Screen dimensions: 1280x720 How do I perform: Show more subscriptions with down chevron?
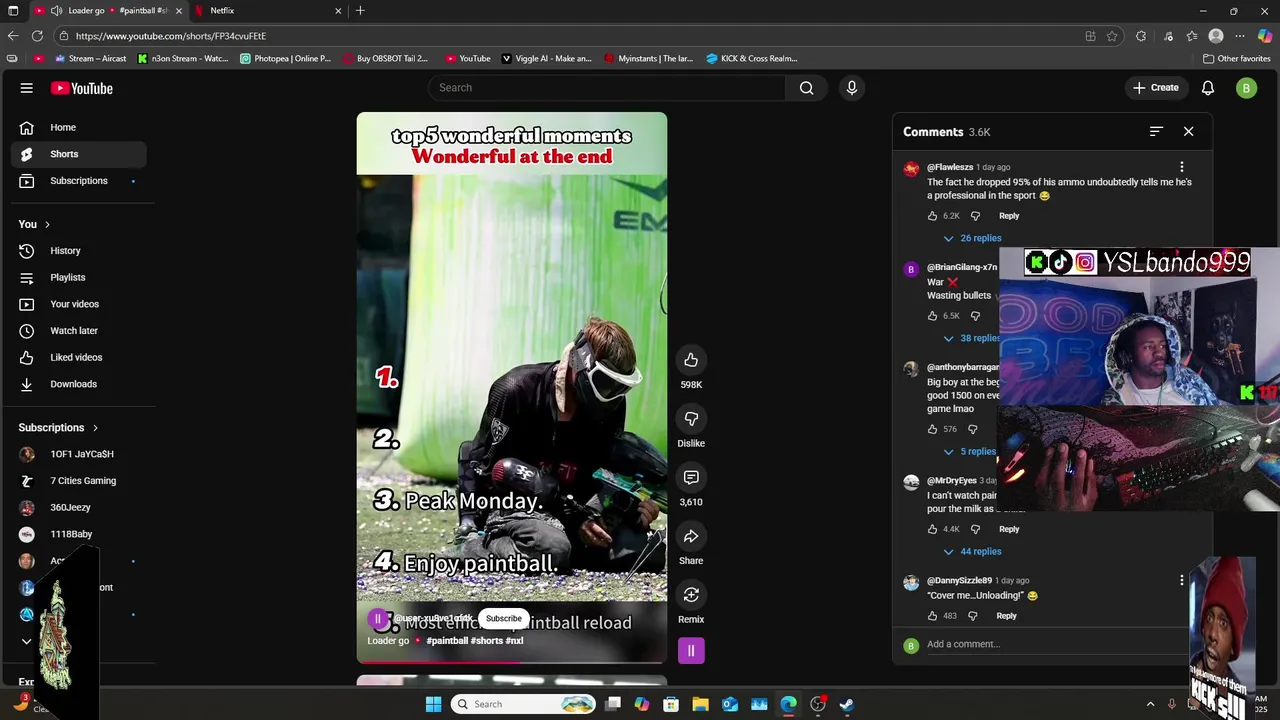[27, 641]
